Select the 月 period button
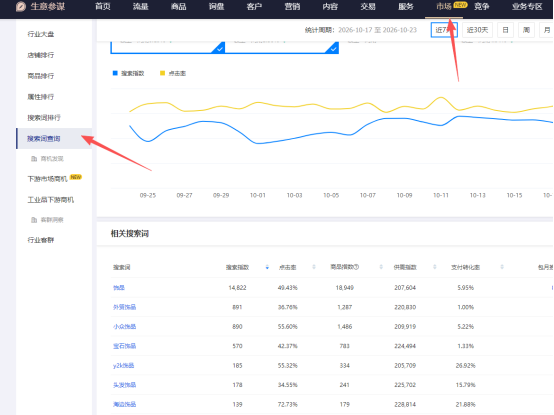554x415 pixels. [547, 30]
